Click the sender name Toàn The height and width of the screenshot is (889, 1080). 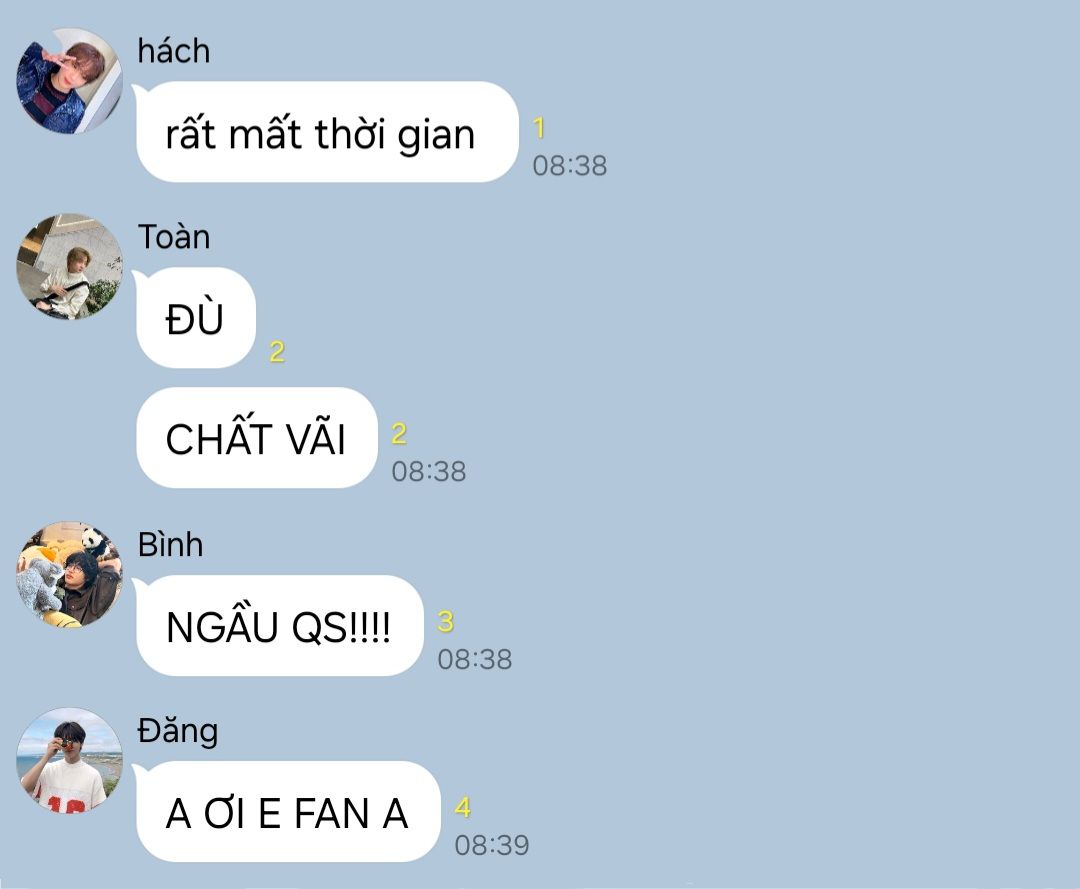[174, 237]
